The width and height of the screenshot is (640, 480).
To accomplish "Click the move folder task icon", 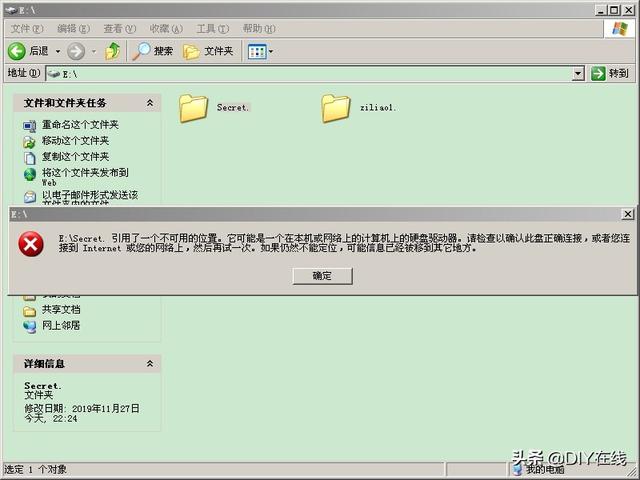I will tap(29, 142).
